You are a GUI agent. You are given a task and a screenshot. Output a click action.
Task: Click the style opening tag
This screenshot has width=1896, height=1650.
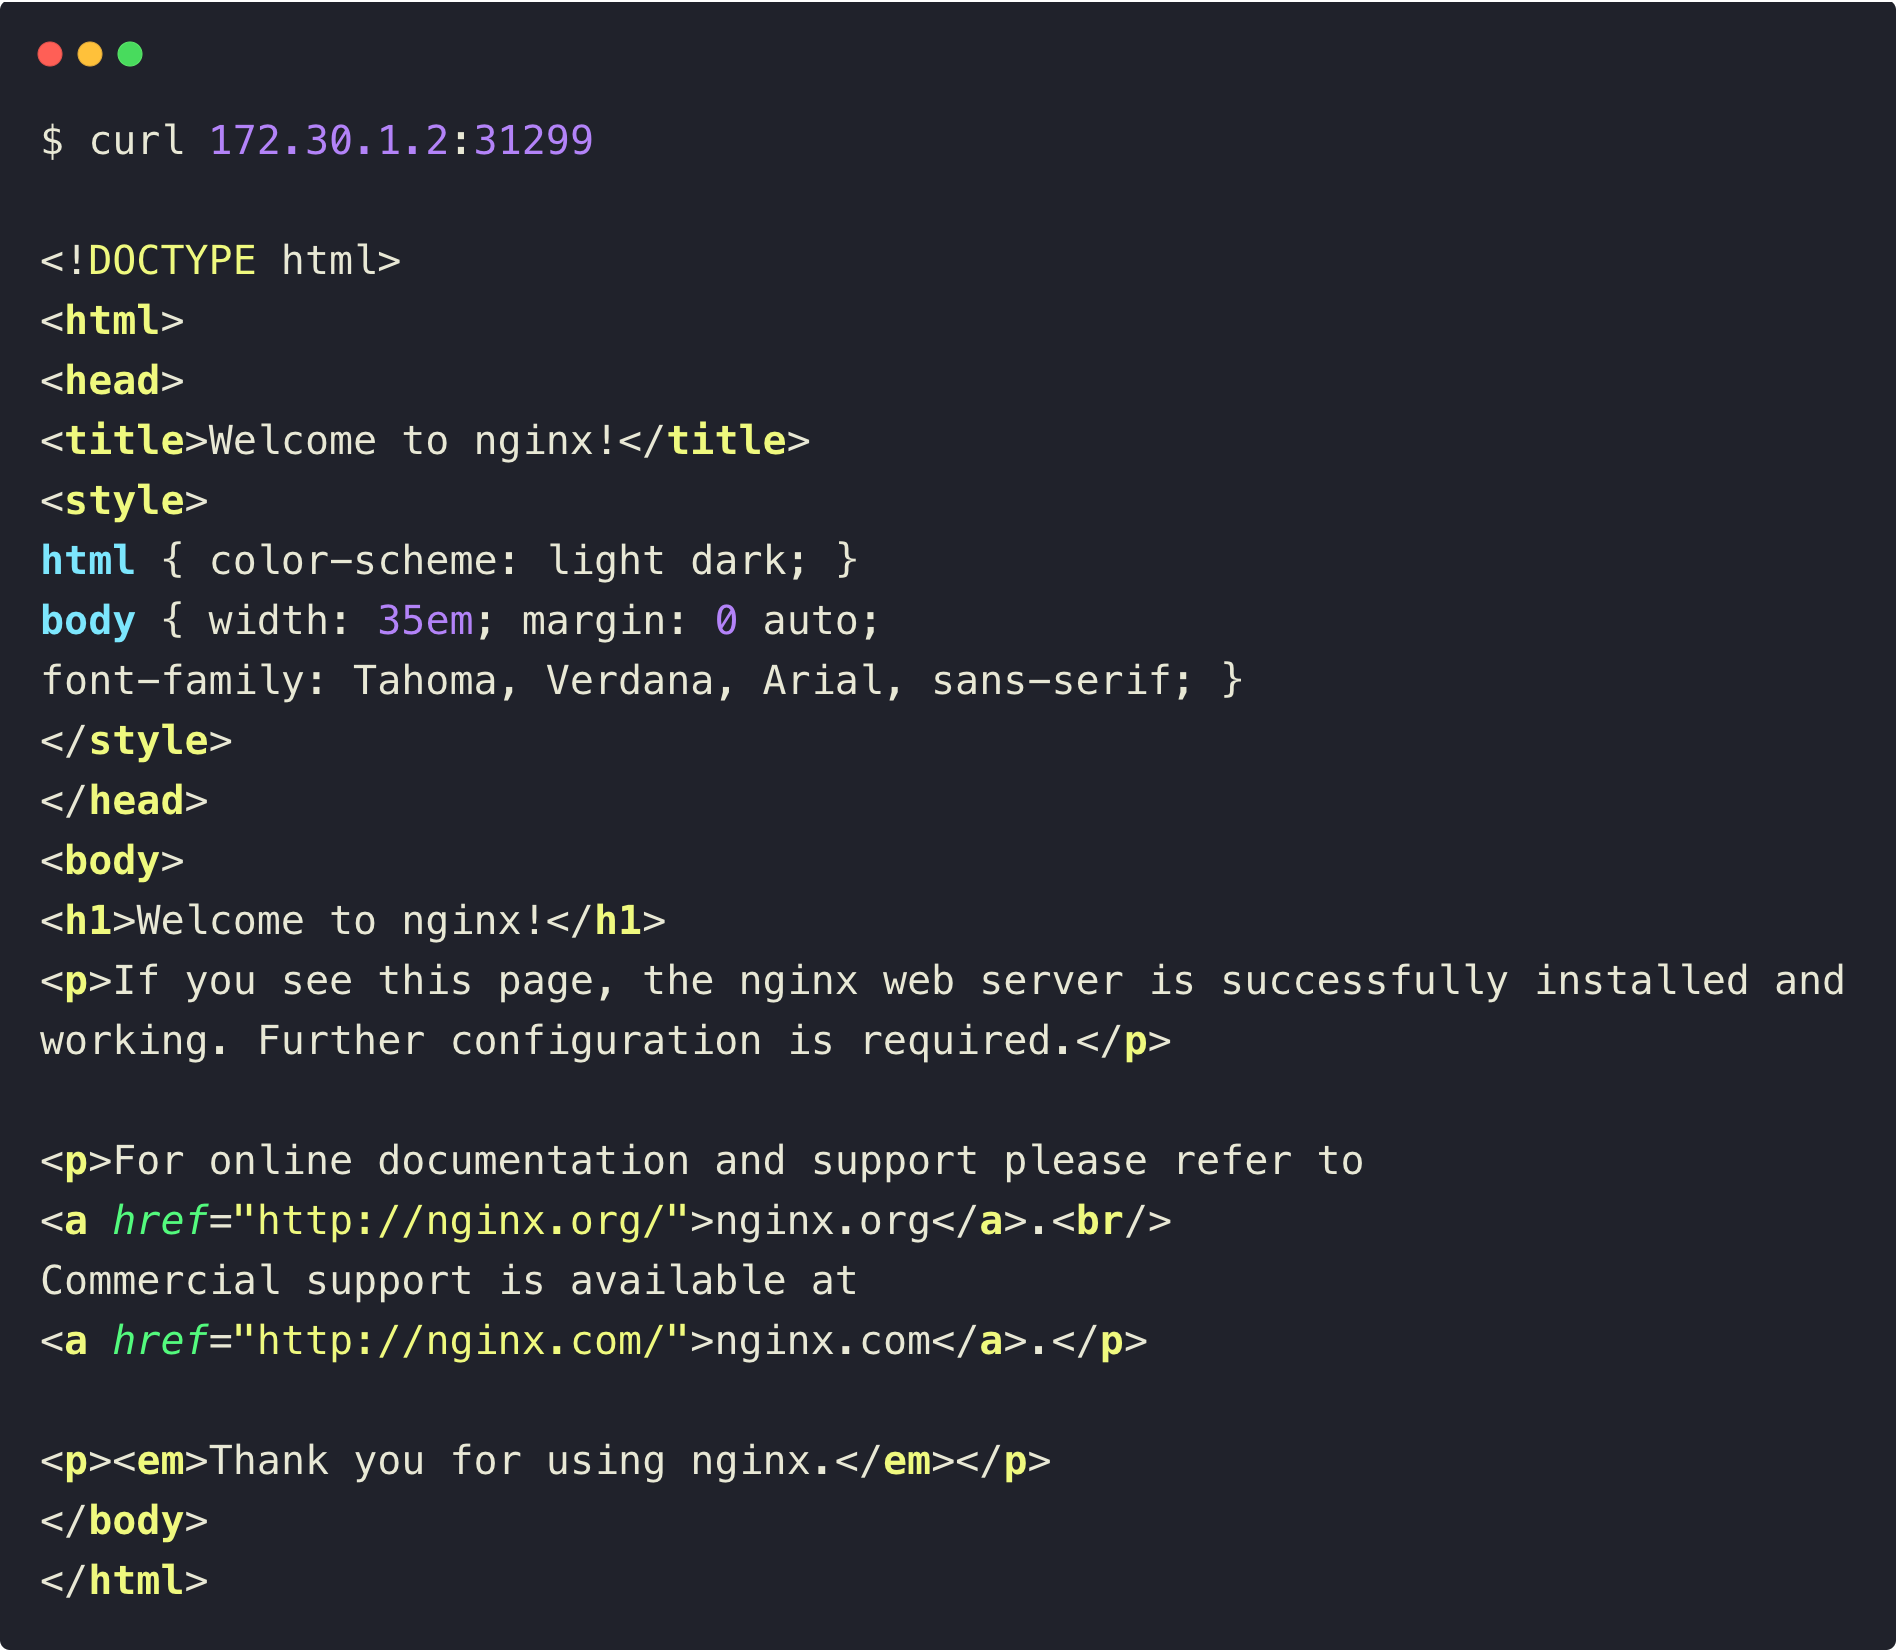coord(123,499)
